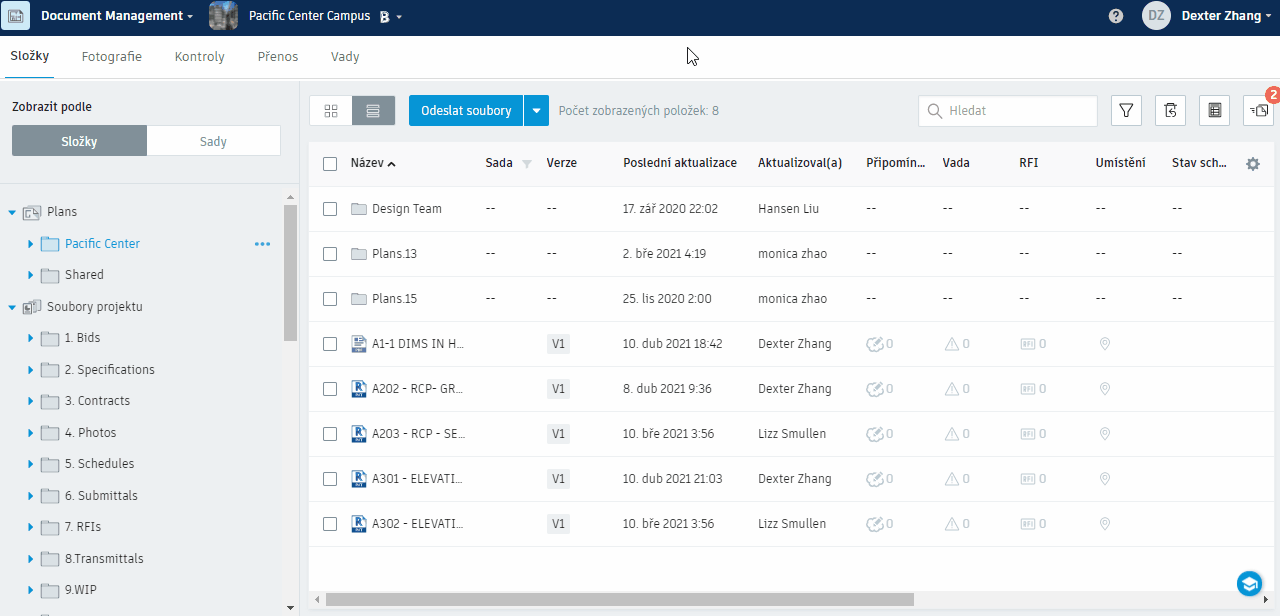Open the Fotografie tab
Viewport: 1280px width, 616px height.
112,57
